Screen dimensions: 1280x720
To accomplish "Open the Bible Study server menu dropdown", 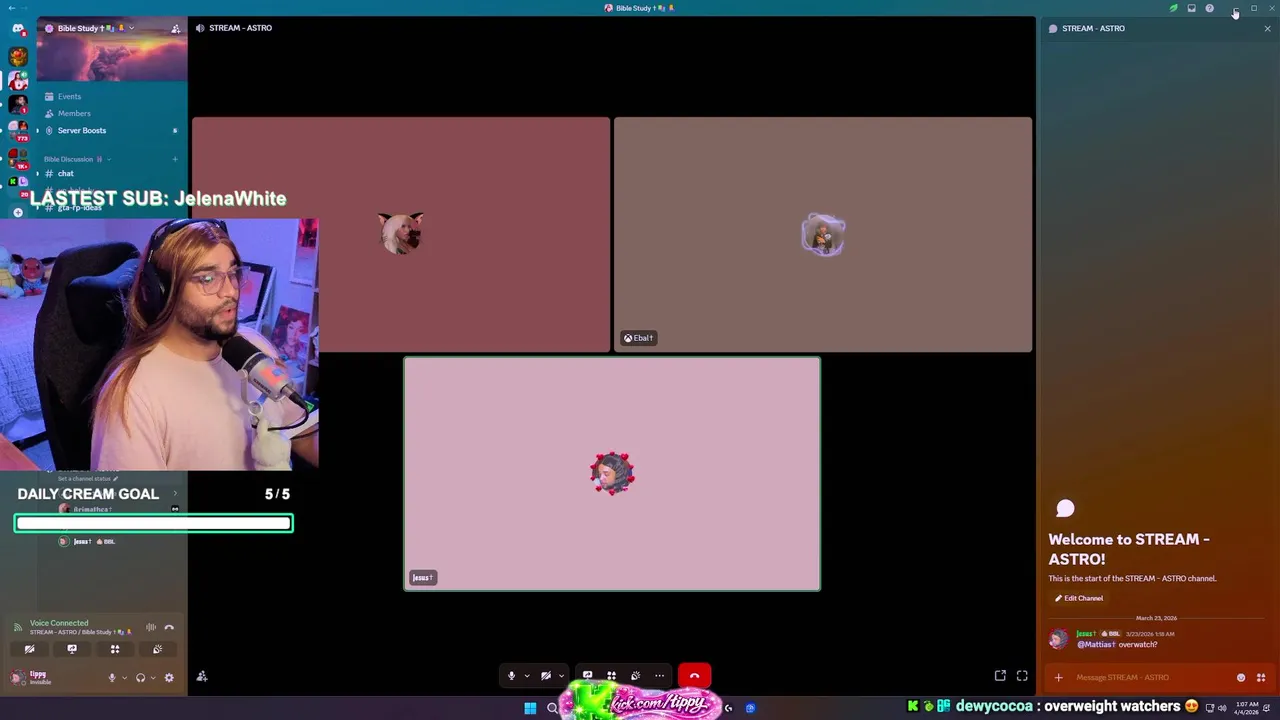I will click(x=131, y=28).
